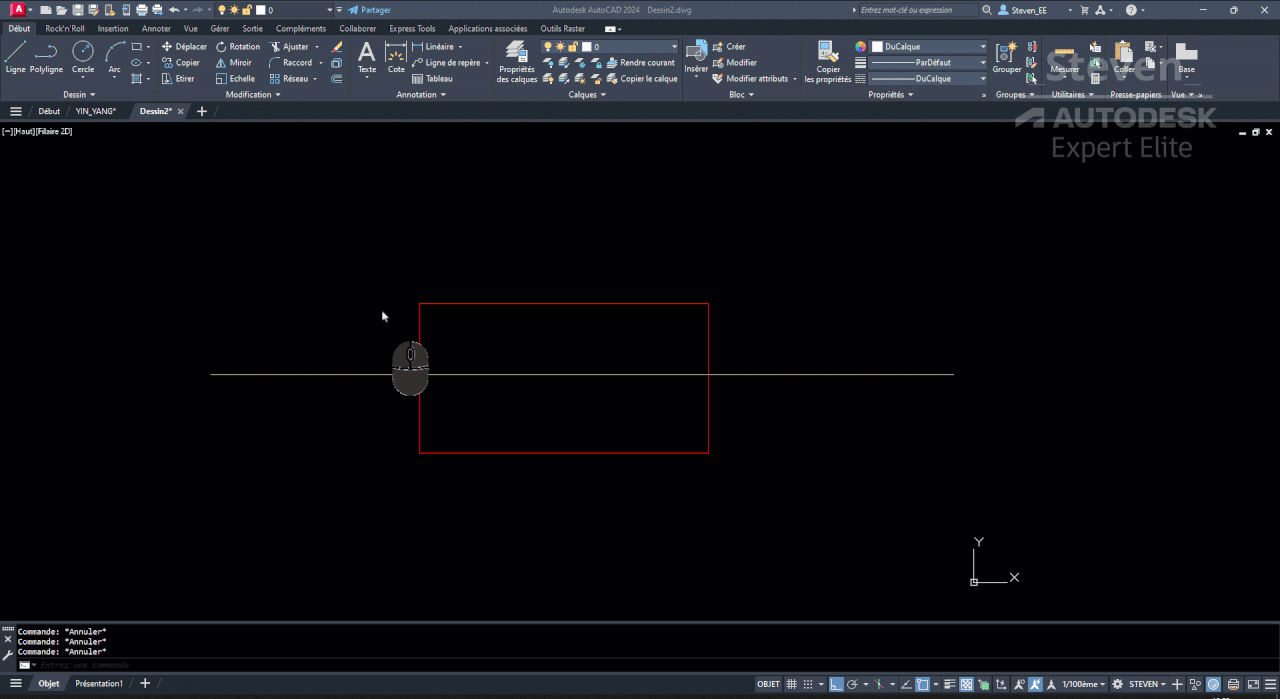1280x699 pixels.
Task: Click the object color wheel icon
Action: coord(860,47)
